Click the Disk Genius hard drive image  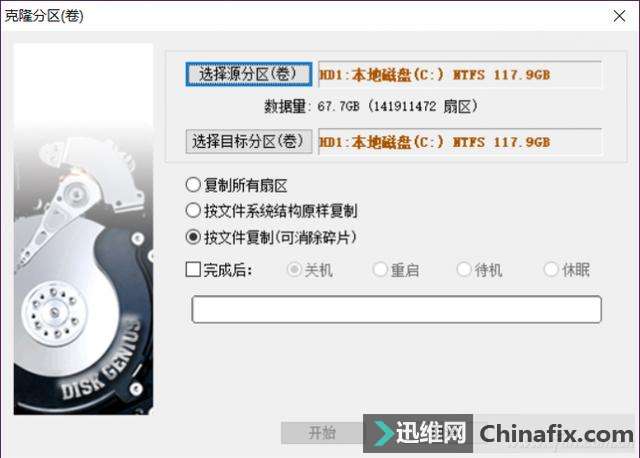click(83, 229)
